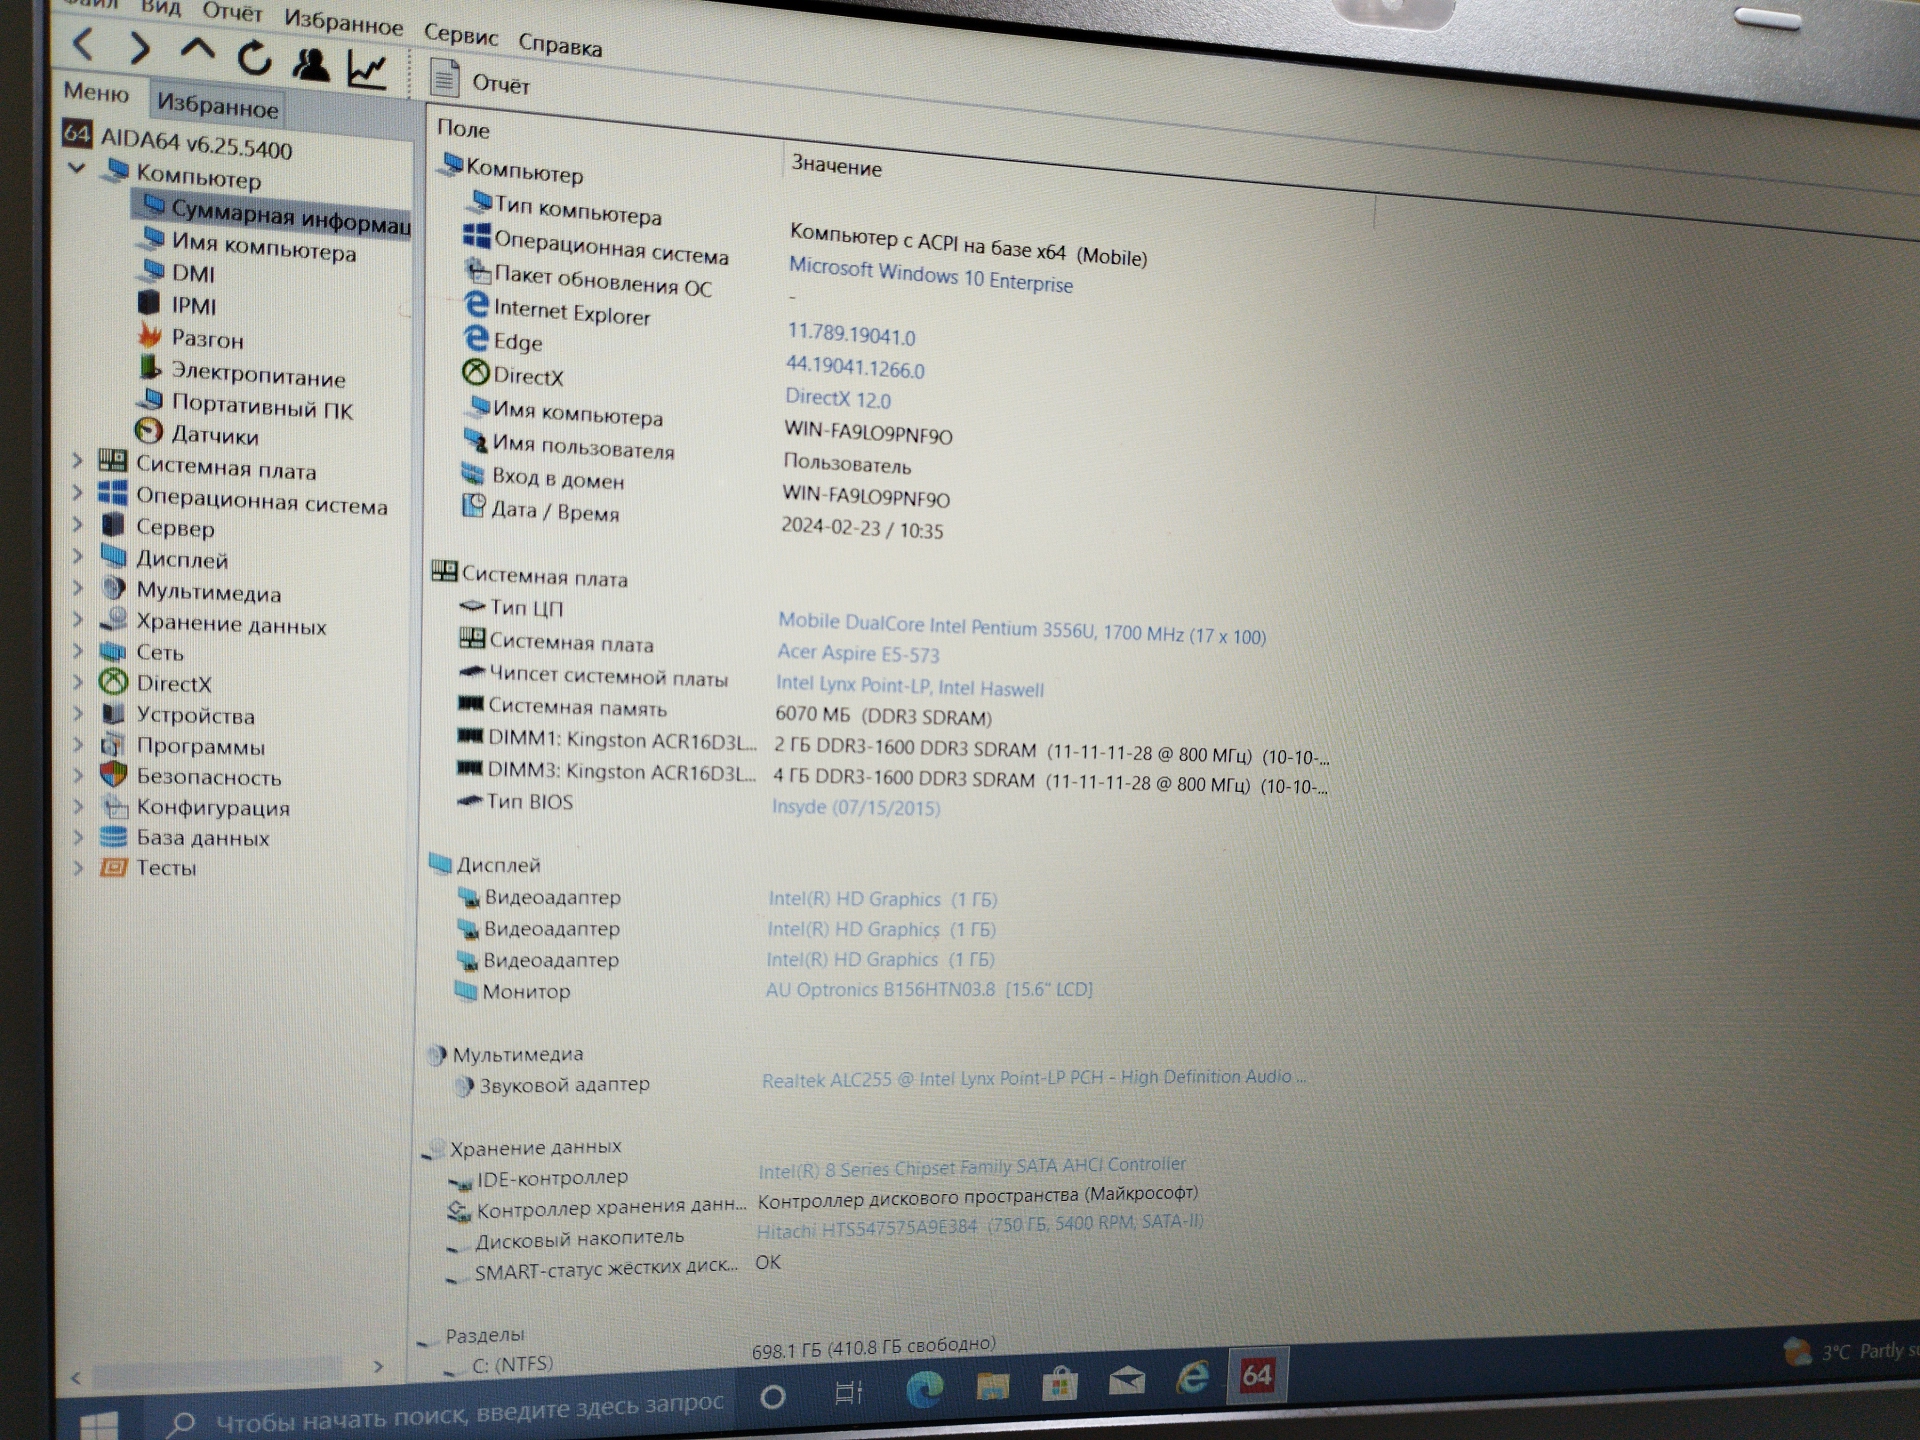The height and width of the screenshot is (1440, 1920).
Task: Open Microsoft Store from the taskbar
Action: coord(1059,1383)
